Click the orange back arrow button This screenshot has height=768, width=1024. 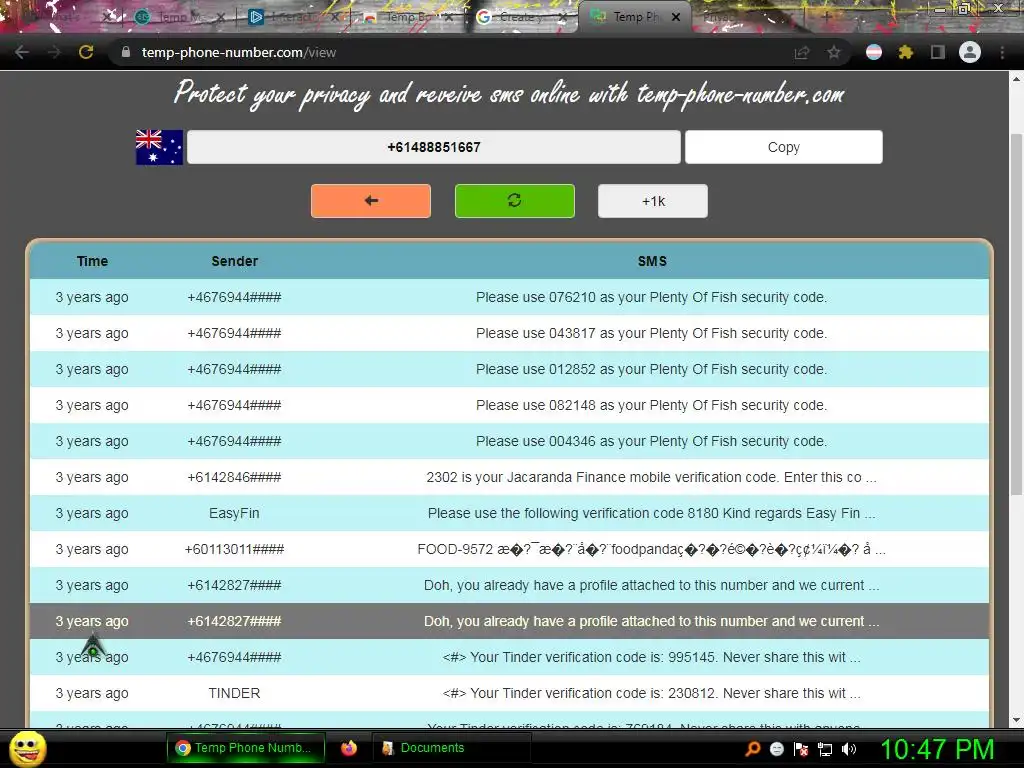(371, 200)
